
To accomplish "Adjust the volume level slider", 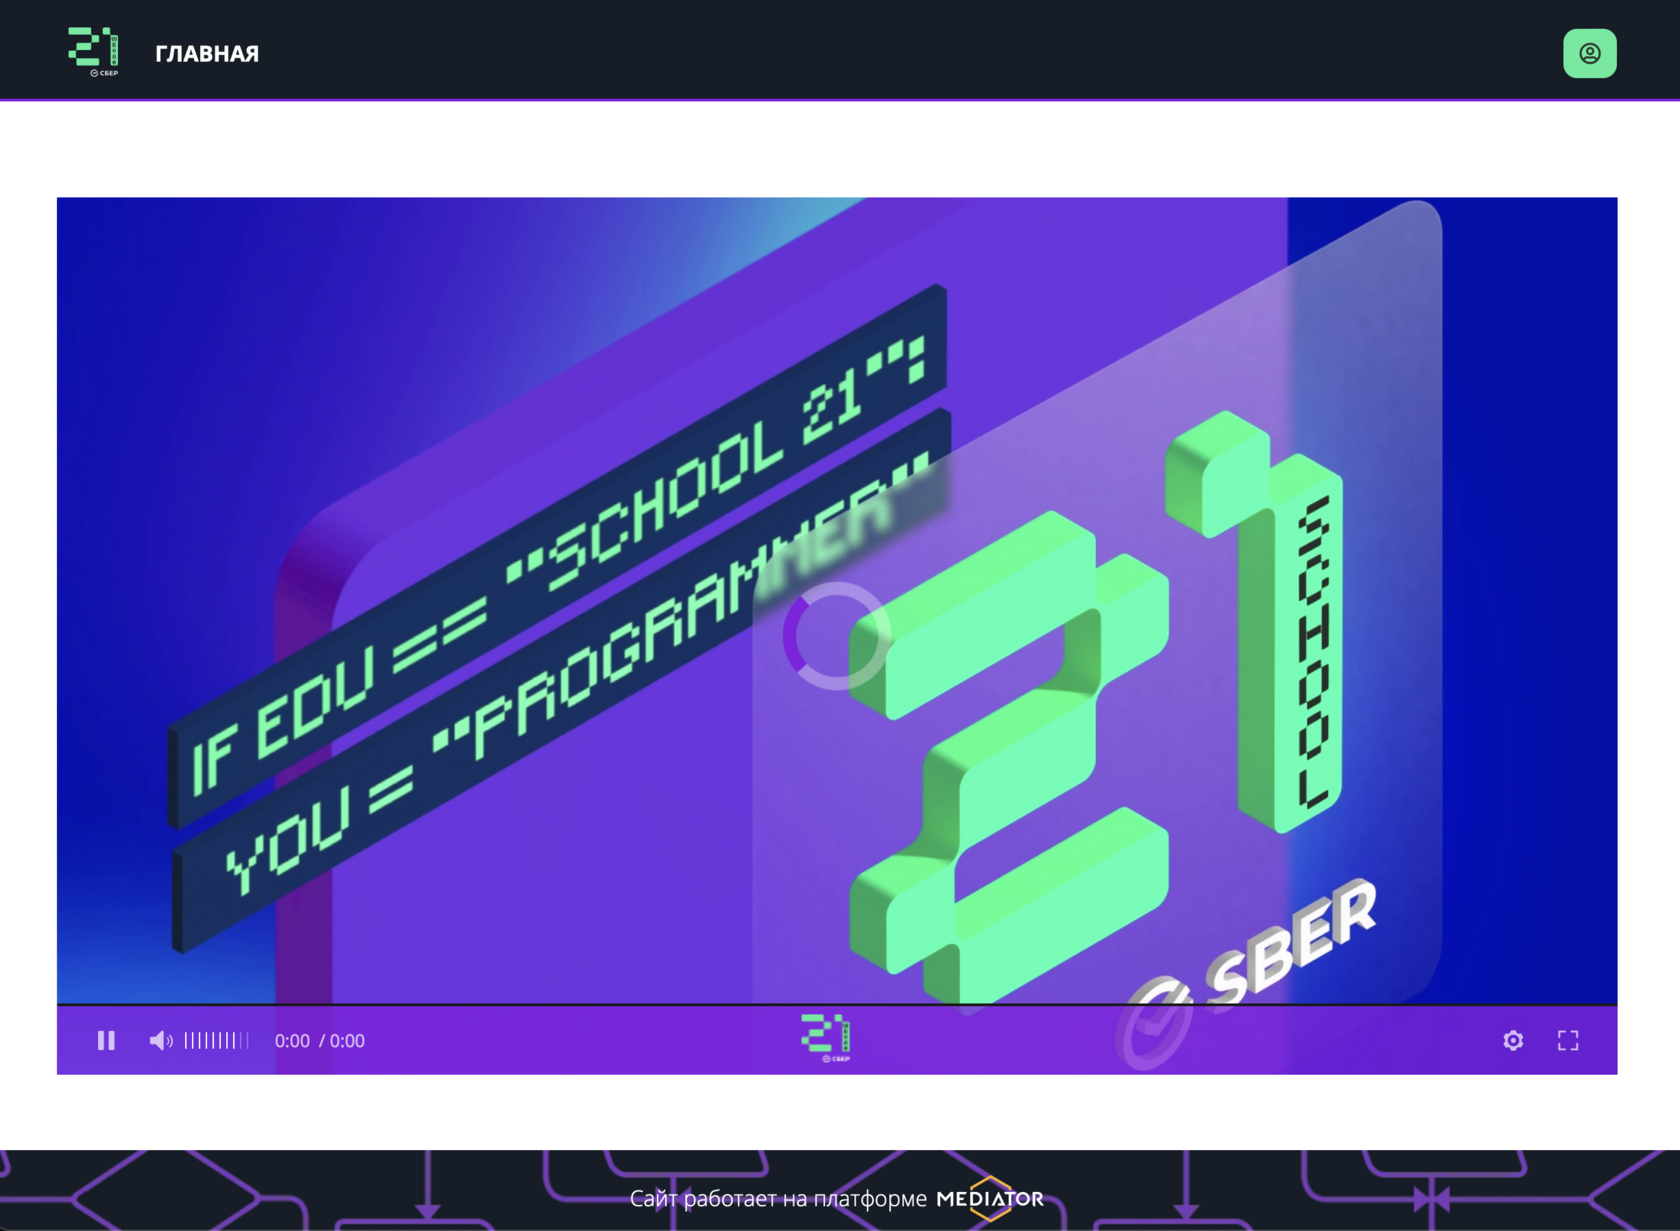I will coord(217,1041).
